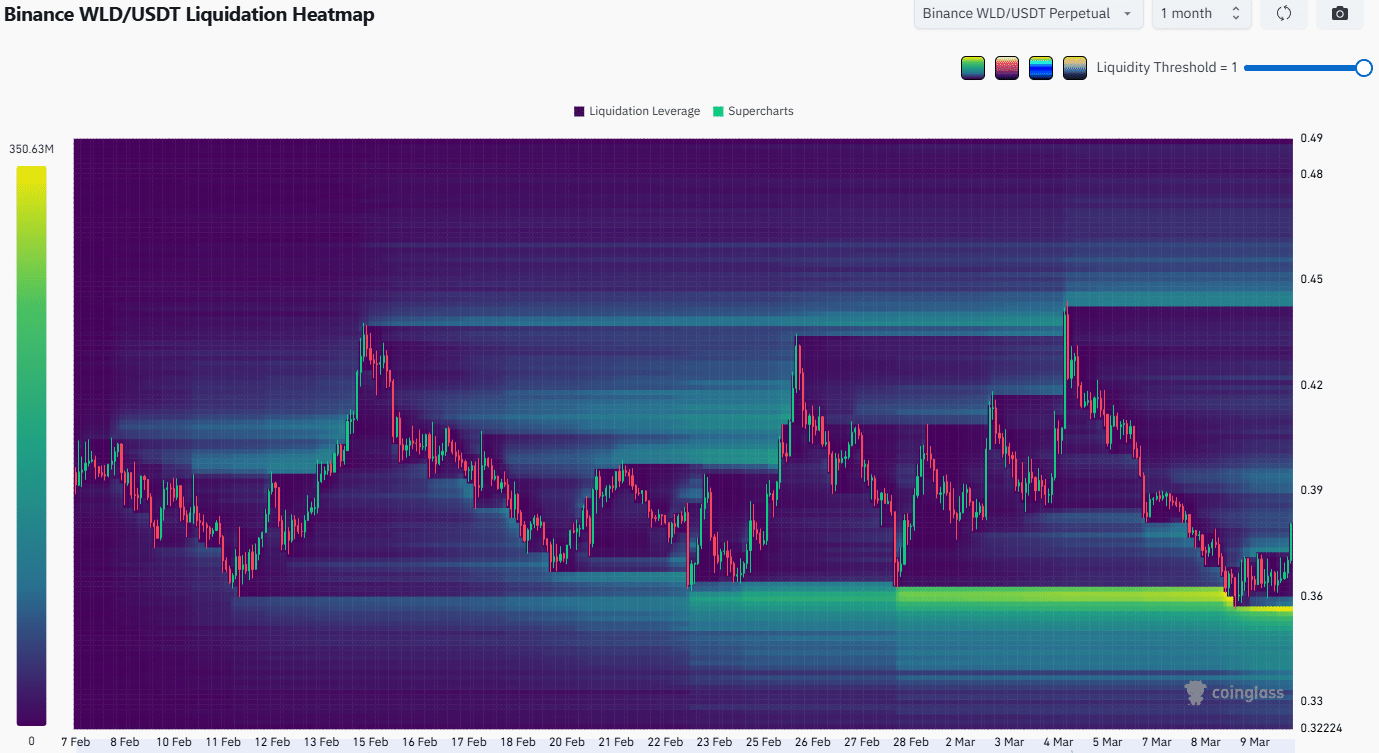Toggle the Liquidation Leverage legend series

[x=636, y=111]
